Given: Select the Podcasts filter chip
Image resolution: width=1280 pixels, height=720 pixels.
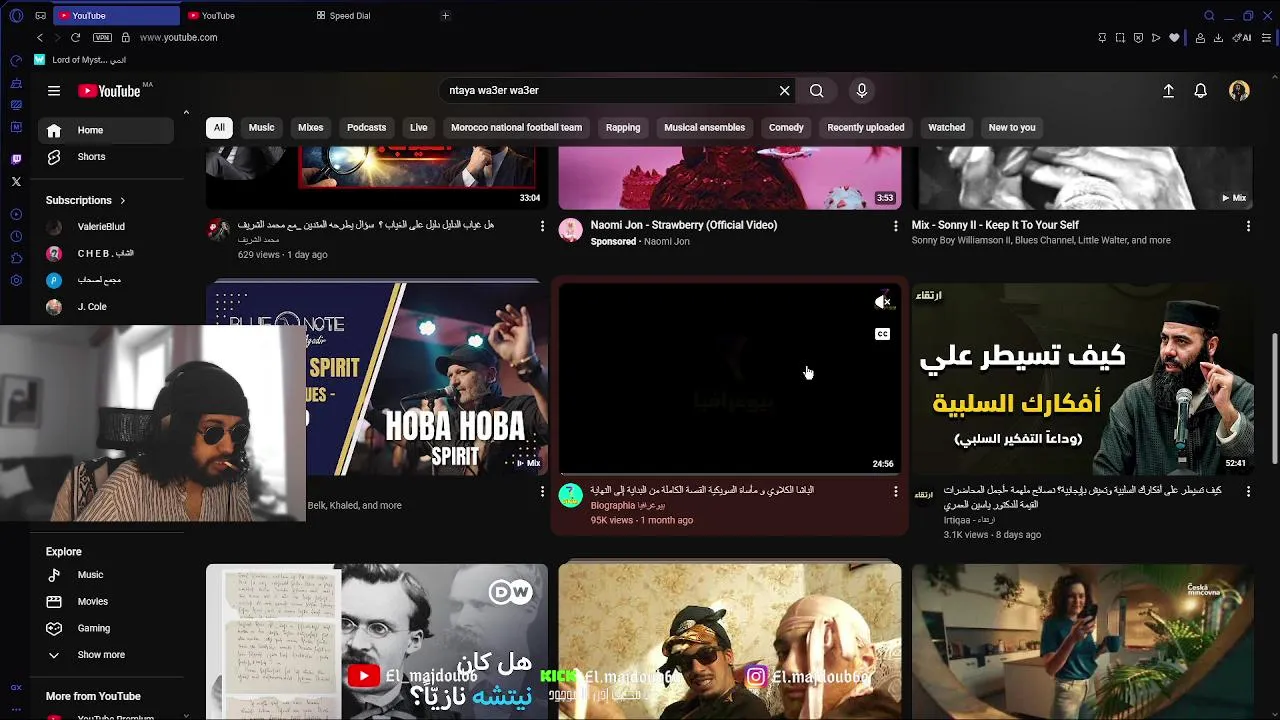Looking at the screenshot, I should tap(366, 127).
